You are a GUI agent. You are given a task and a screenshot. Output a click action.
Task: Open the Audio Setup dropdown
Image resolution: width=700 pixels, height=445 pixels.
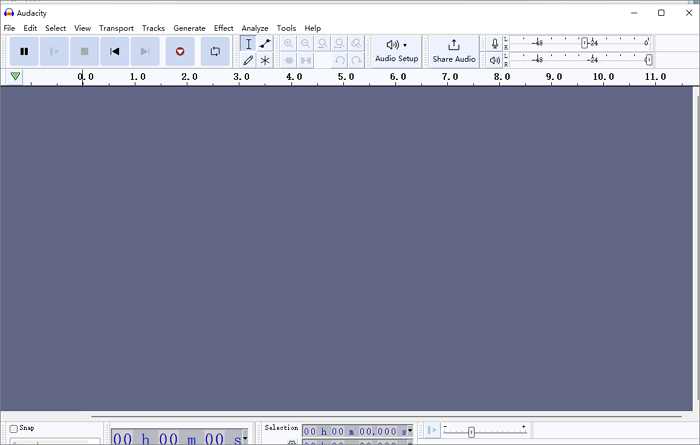pos(396,51)
